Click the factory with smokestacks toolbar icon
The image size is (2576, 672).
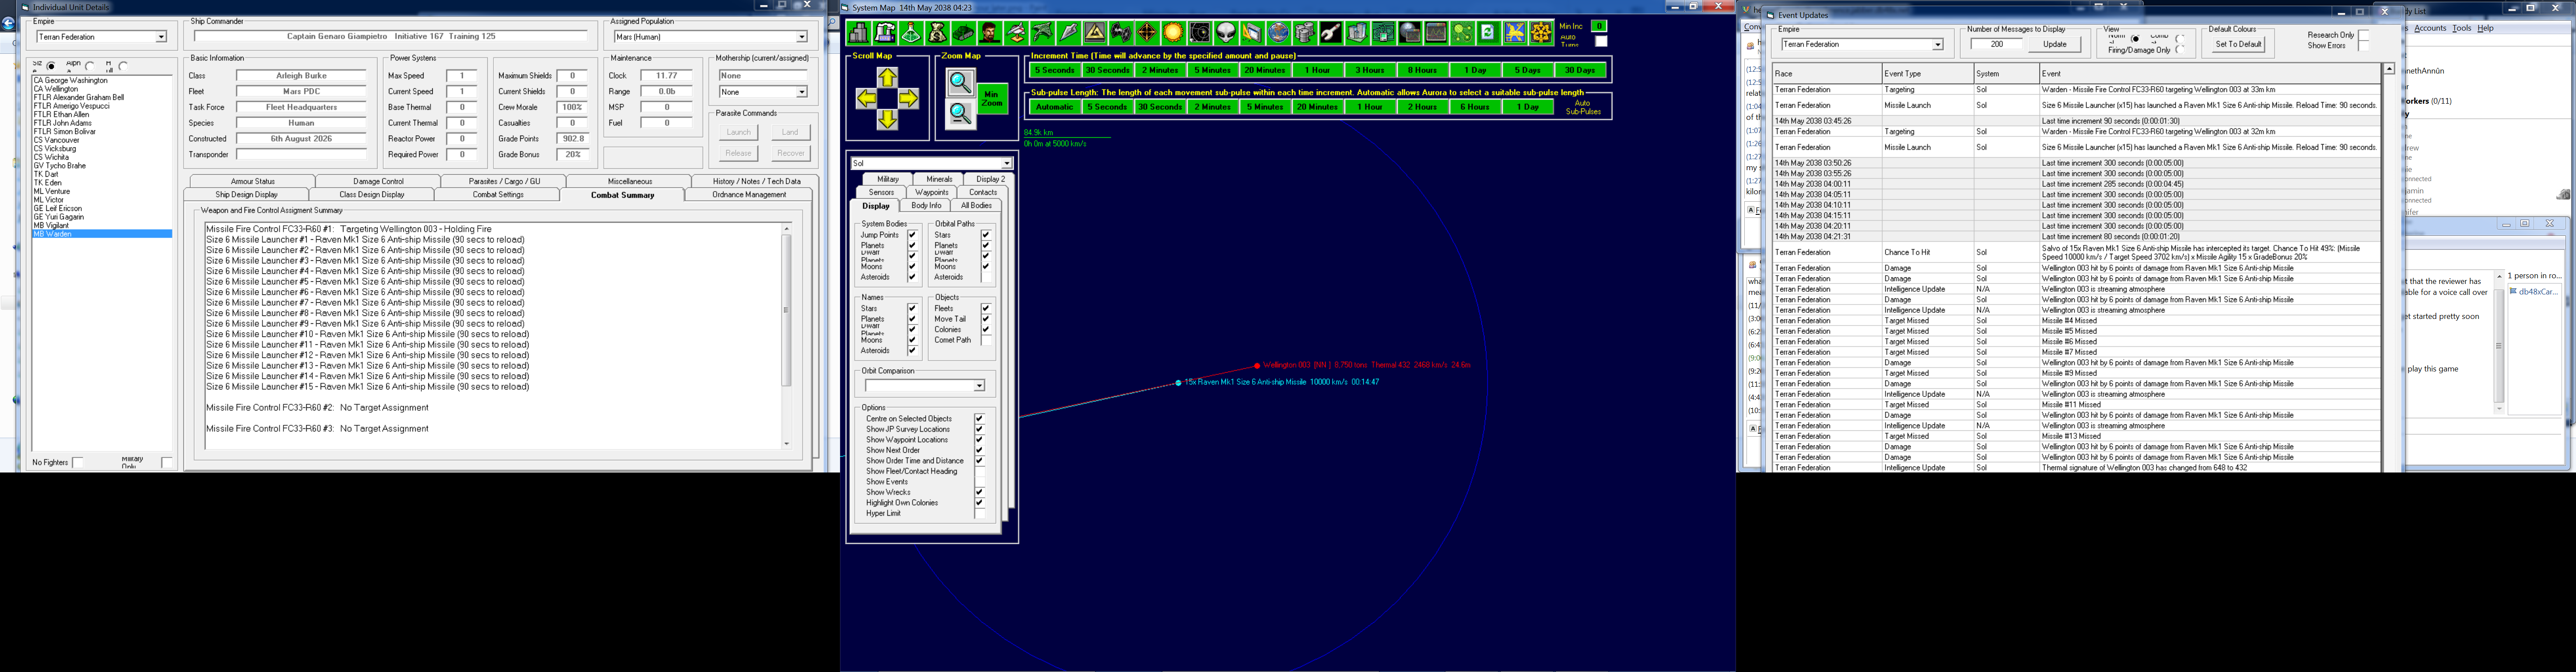[x=885, y=33]
